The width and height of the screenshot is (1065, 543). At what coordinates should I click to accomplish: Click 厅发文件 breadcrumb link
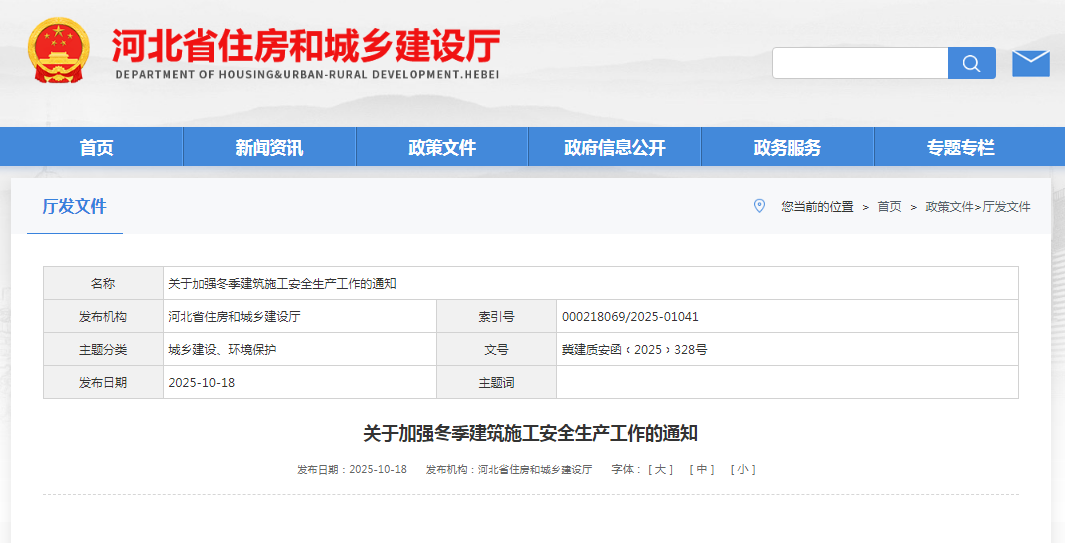(1007, 207)
